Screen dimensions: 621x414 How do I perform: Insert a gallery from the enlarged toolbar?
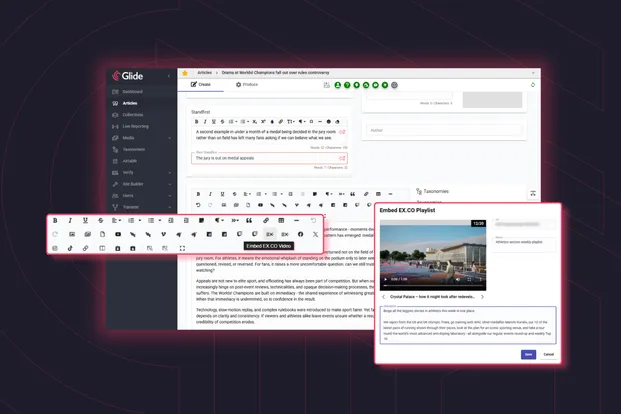(x=87, y=234)
